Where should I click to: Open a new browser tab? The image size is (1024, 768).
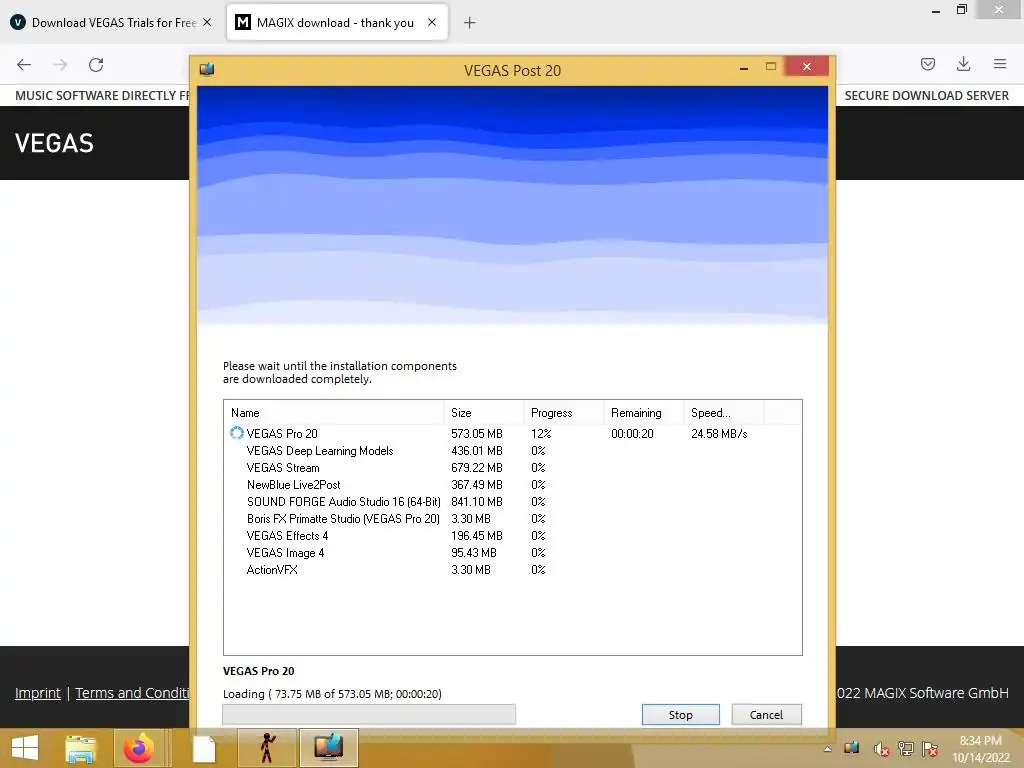[470, 23]
